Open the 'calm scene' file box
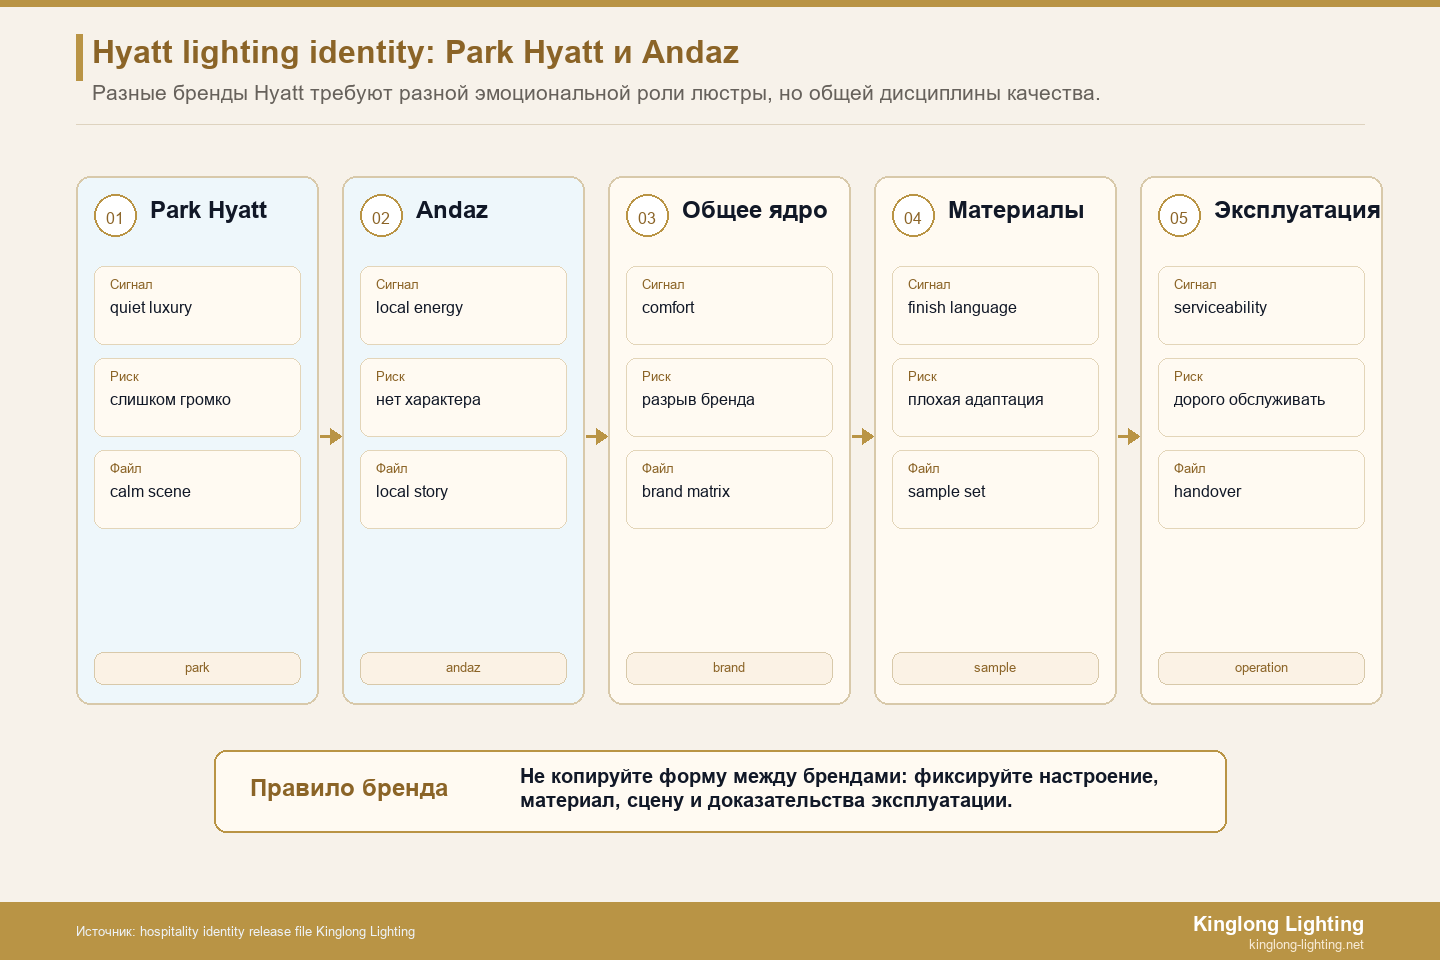The image size is (1440, 960). pos(197,489)
